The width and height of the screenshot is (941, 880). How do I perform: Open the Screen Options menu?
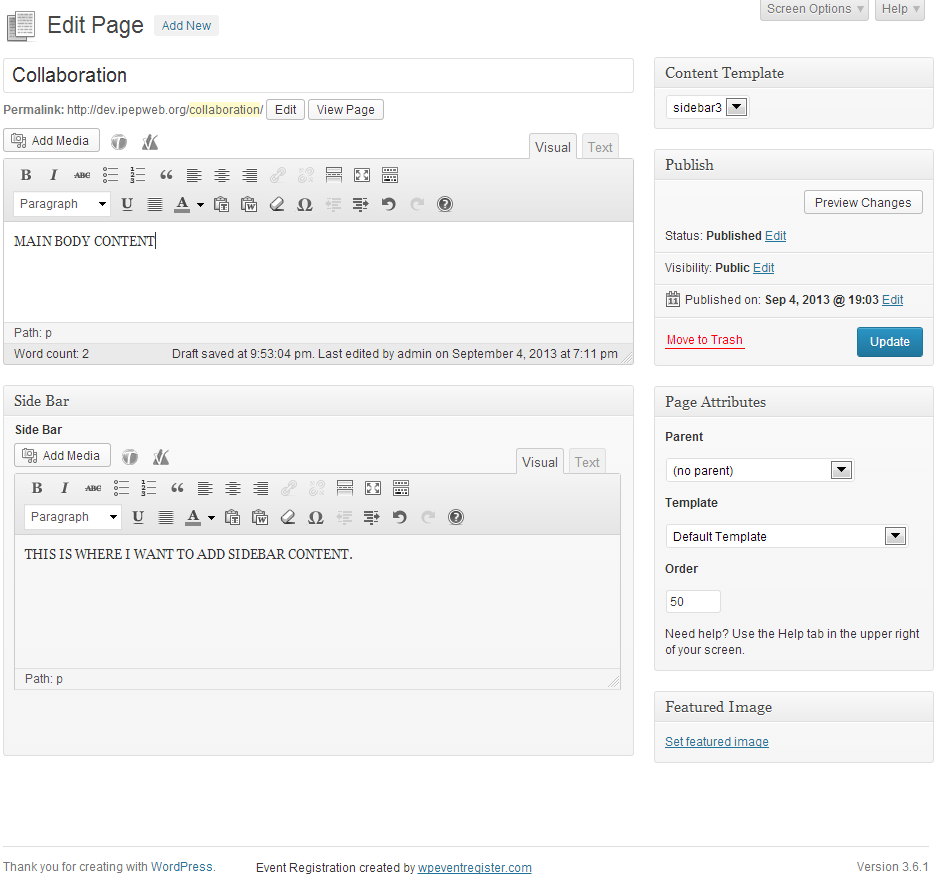click(813, 9)
